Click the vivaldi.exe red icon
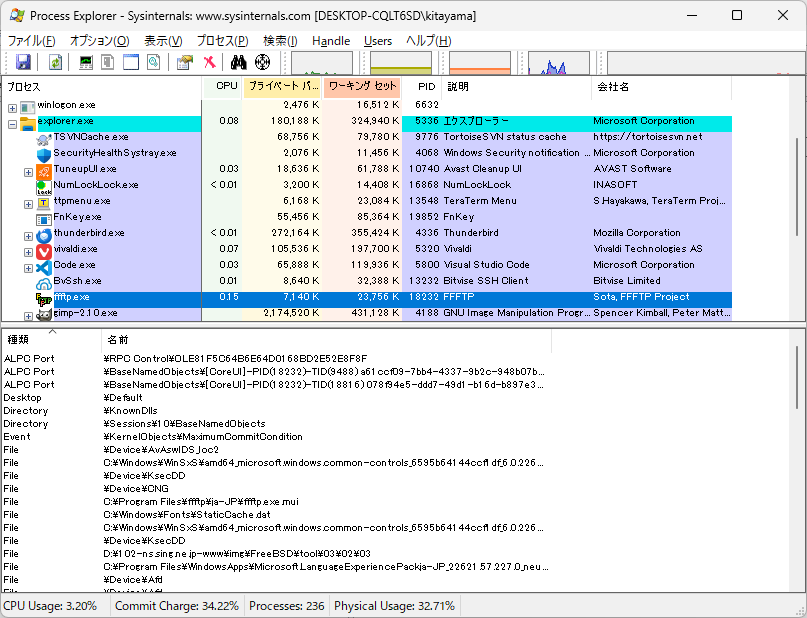 (x=44, y=251)
